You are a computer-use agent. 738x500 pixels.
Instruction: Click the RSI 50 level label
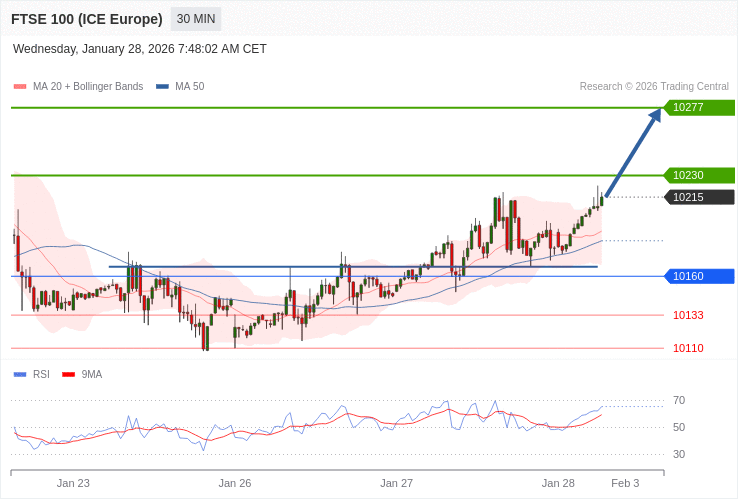click(x=679, y=427)
